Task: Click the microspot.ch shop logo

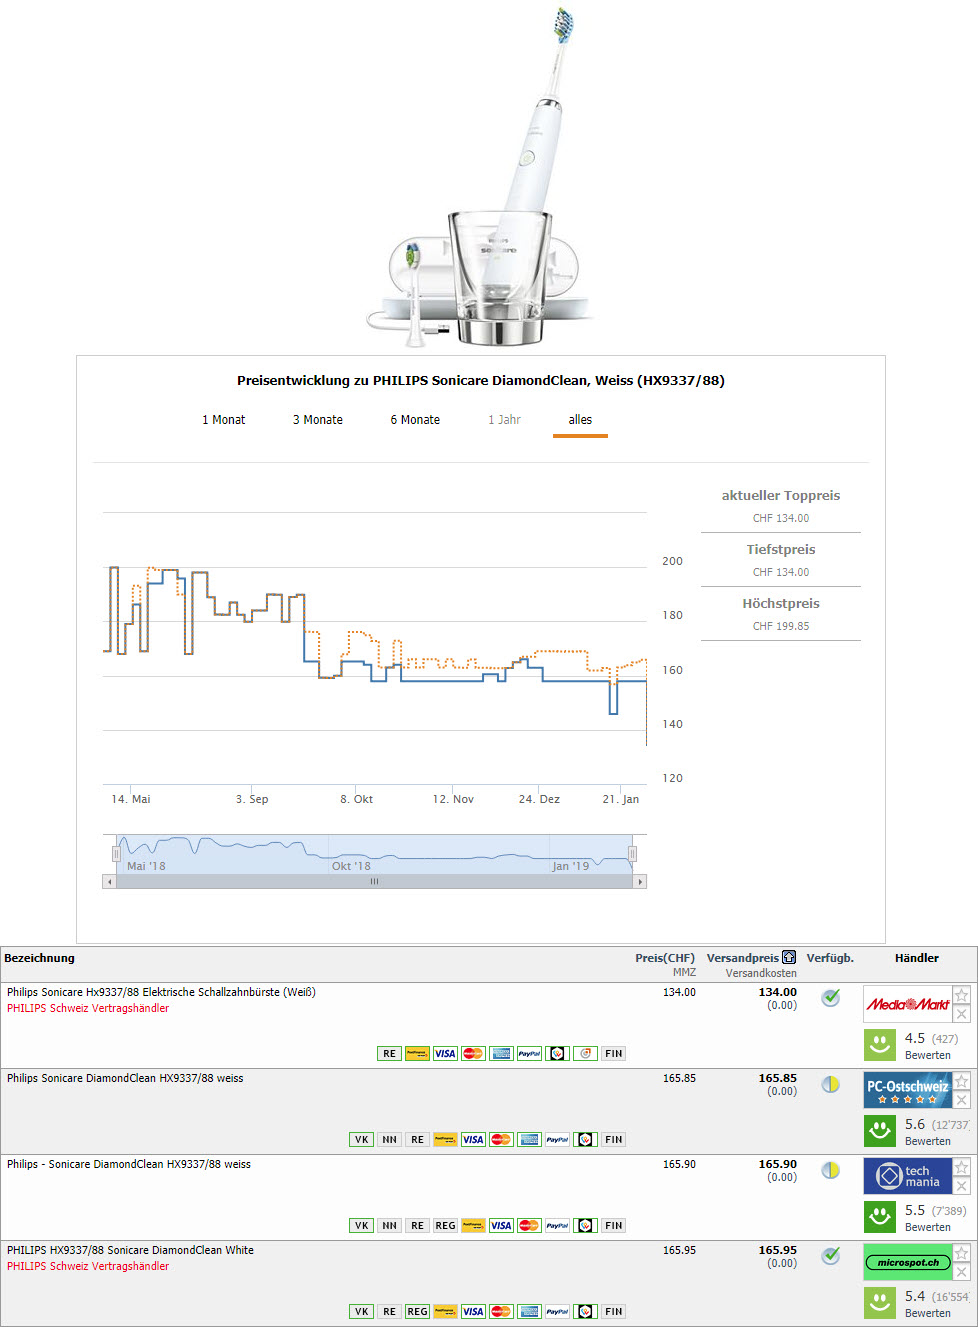Action: (907, 1262)
